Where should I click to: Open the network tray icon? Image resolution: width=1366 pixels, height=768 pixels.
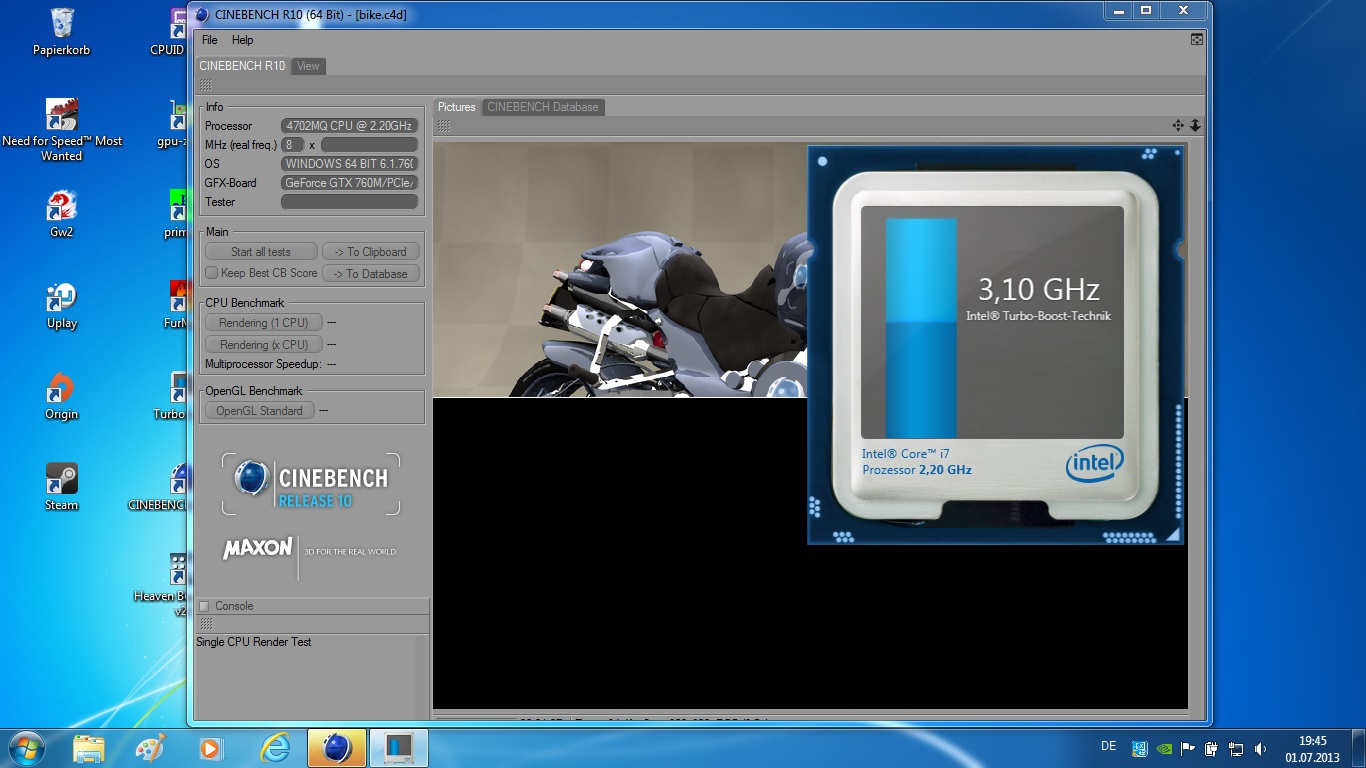pos(1236,748)
